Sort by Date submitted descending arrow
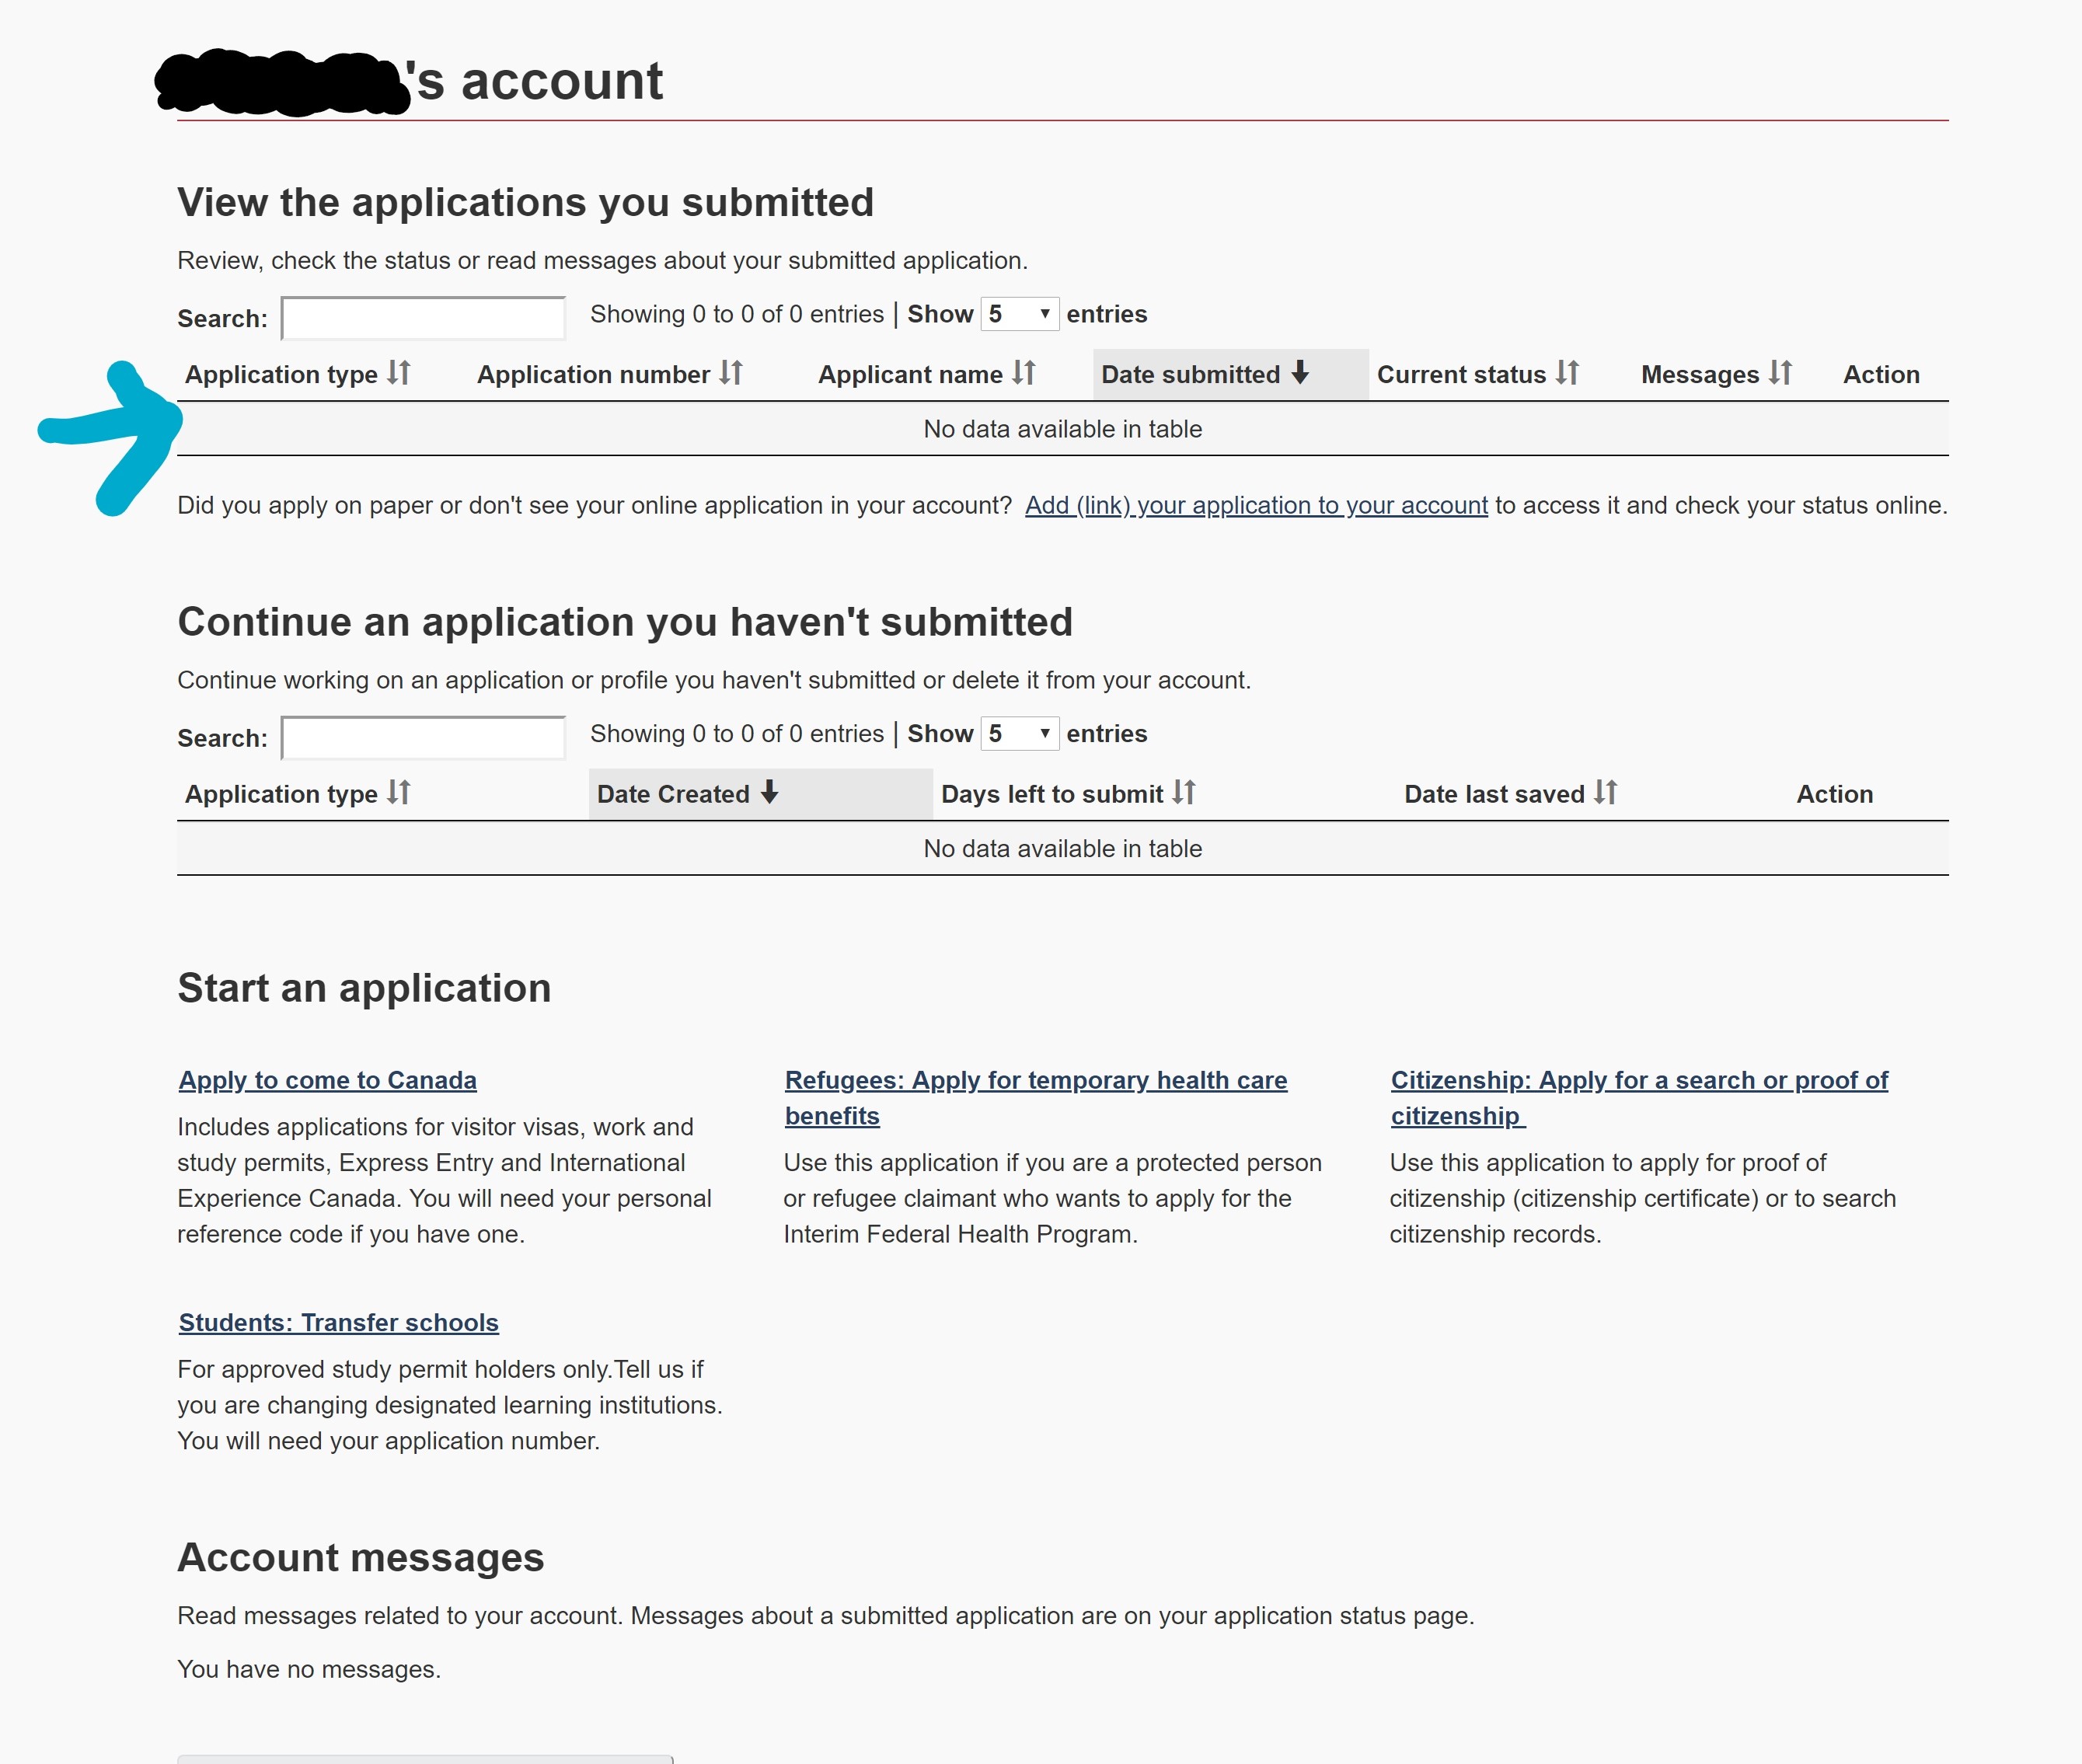 1300,374
